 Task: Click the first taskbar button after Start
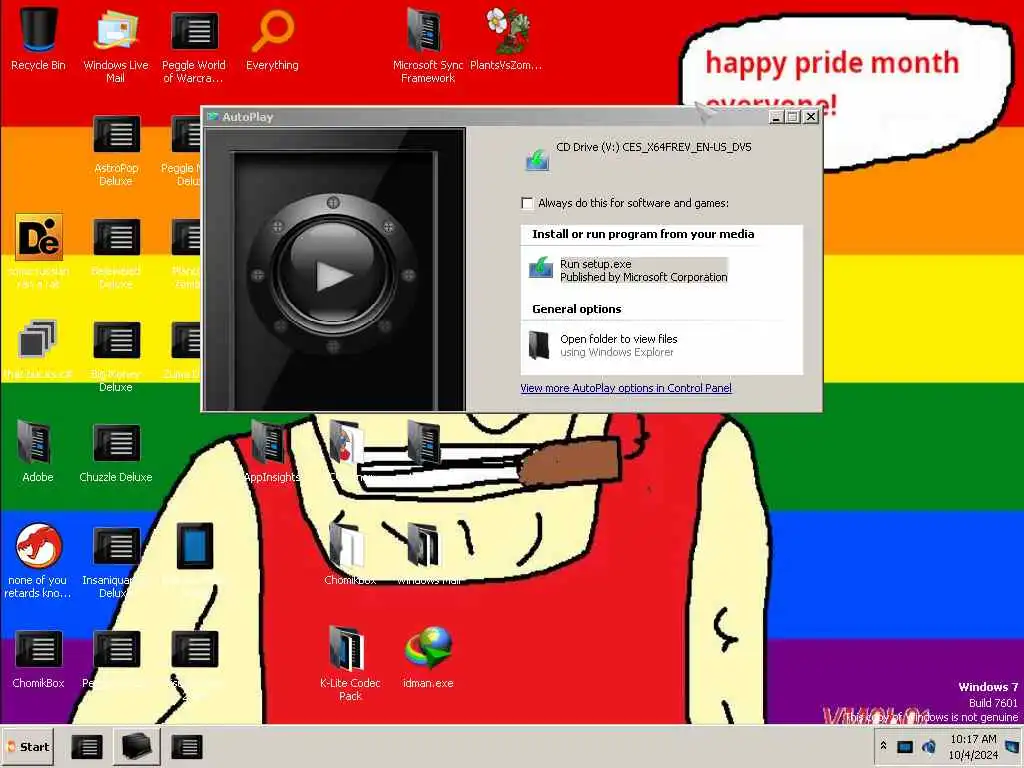coord(87,746)
